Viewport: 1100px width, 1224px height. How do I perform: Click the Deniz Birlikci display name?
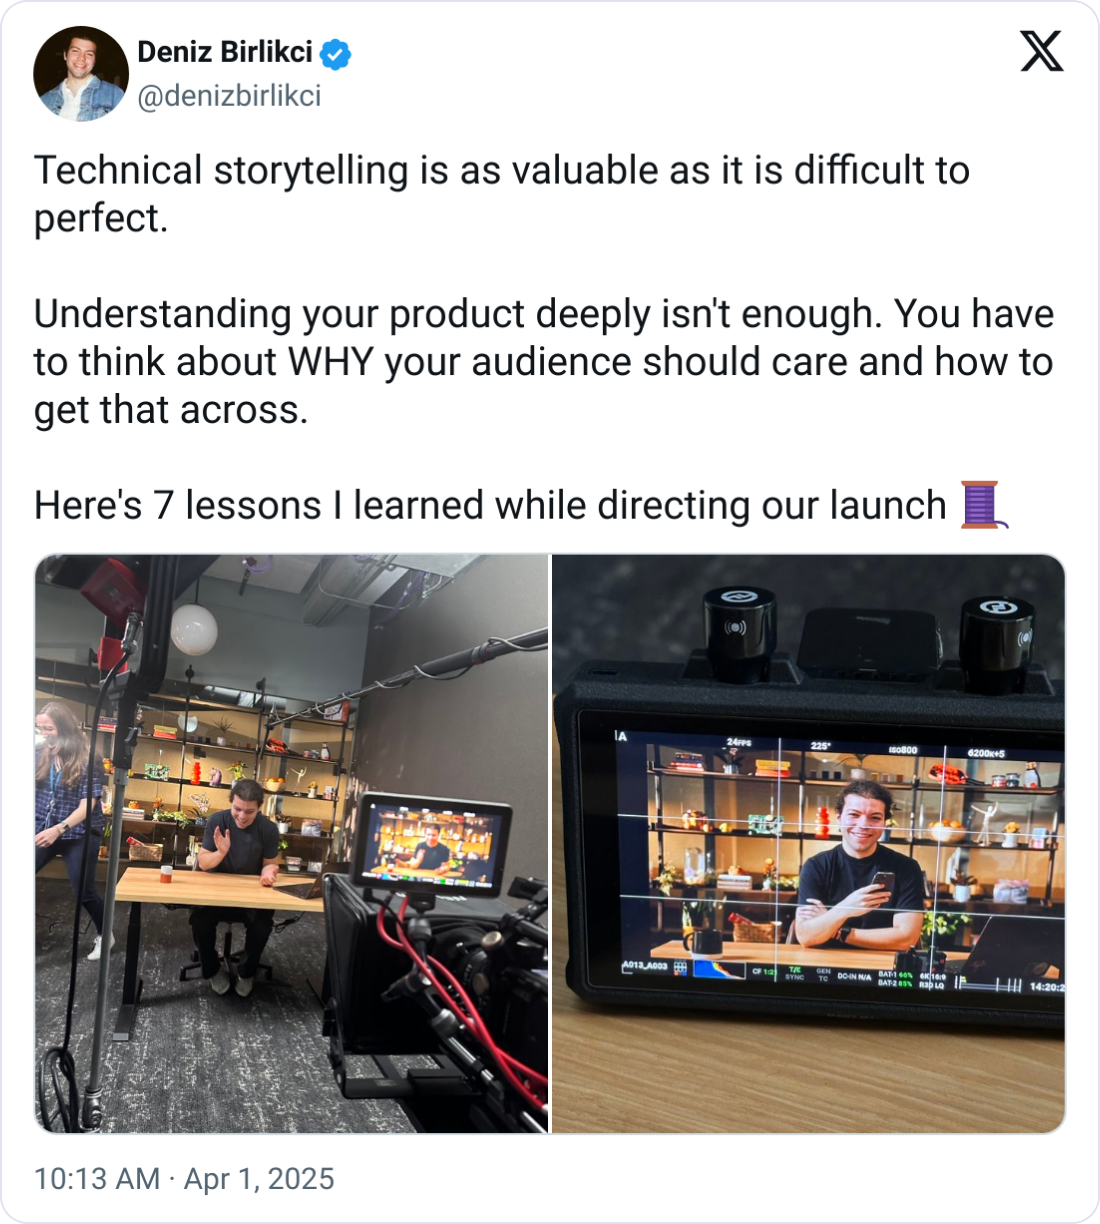point(225,52)
